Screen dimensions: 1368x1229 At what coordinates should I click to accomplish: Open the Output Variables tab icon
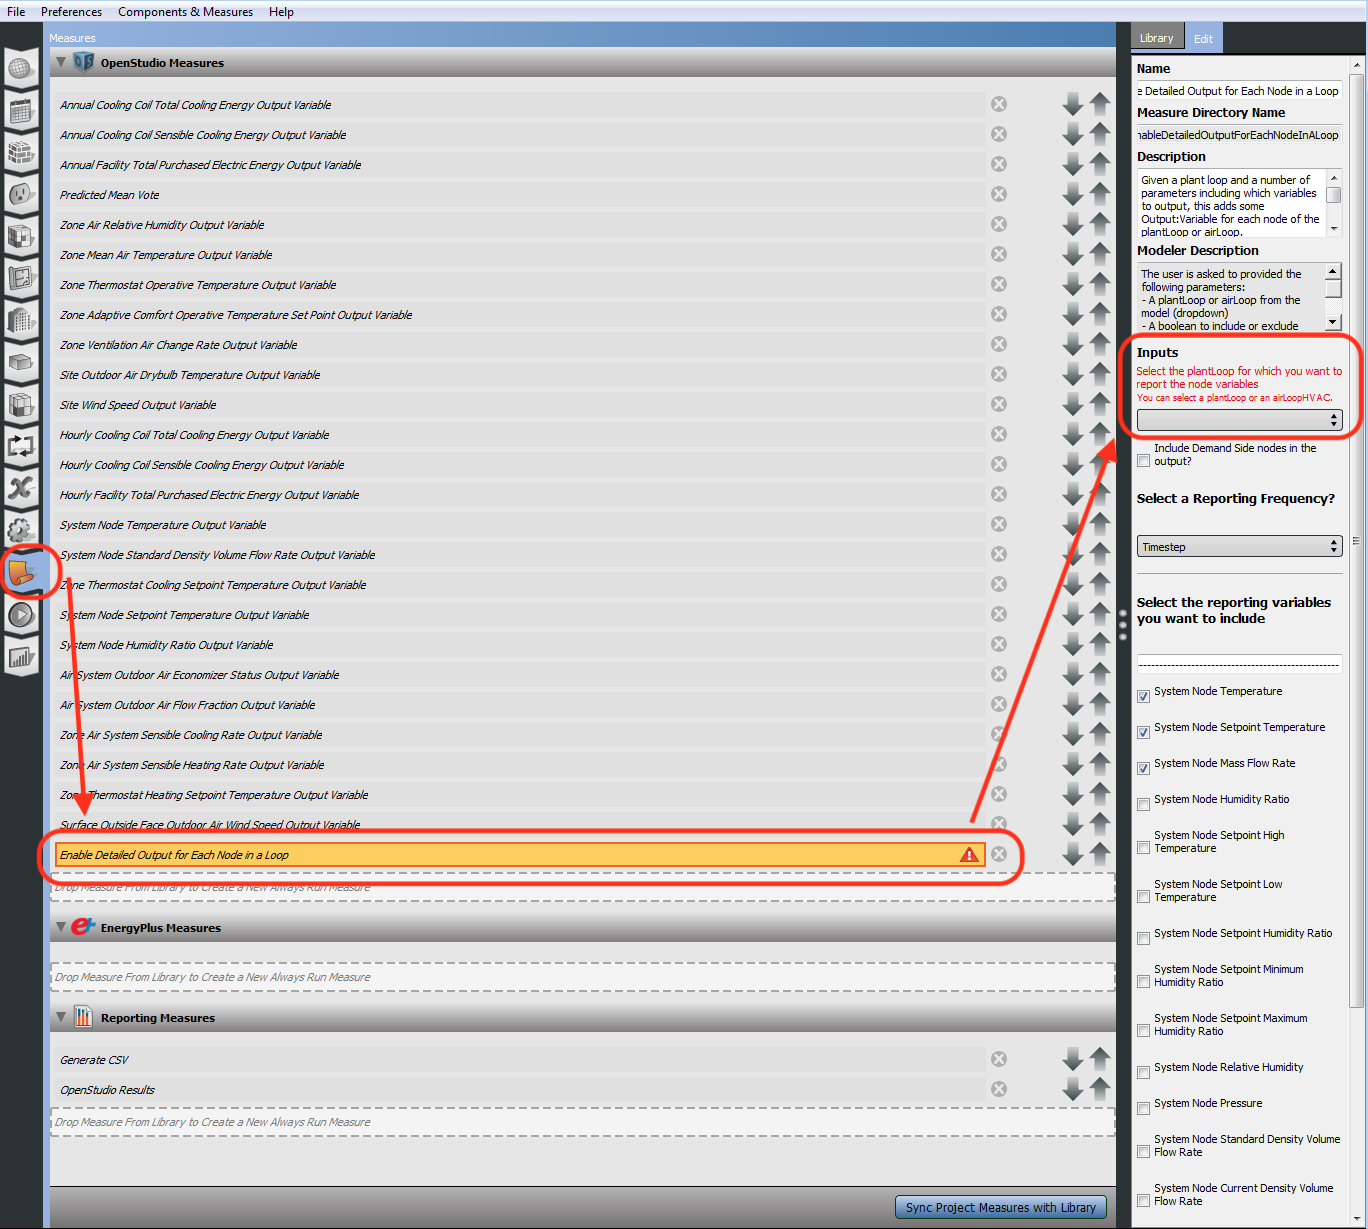pyautogui.click(x=21, y=488)
